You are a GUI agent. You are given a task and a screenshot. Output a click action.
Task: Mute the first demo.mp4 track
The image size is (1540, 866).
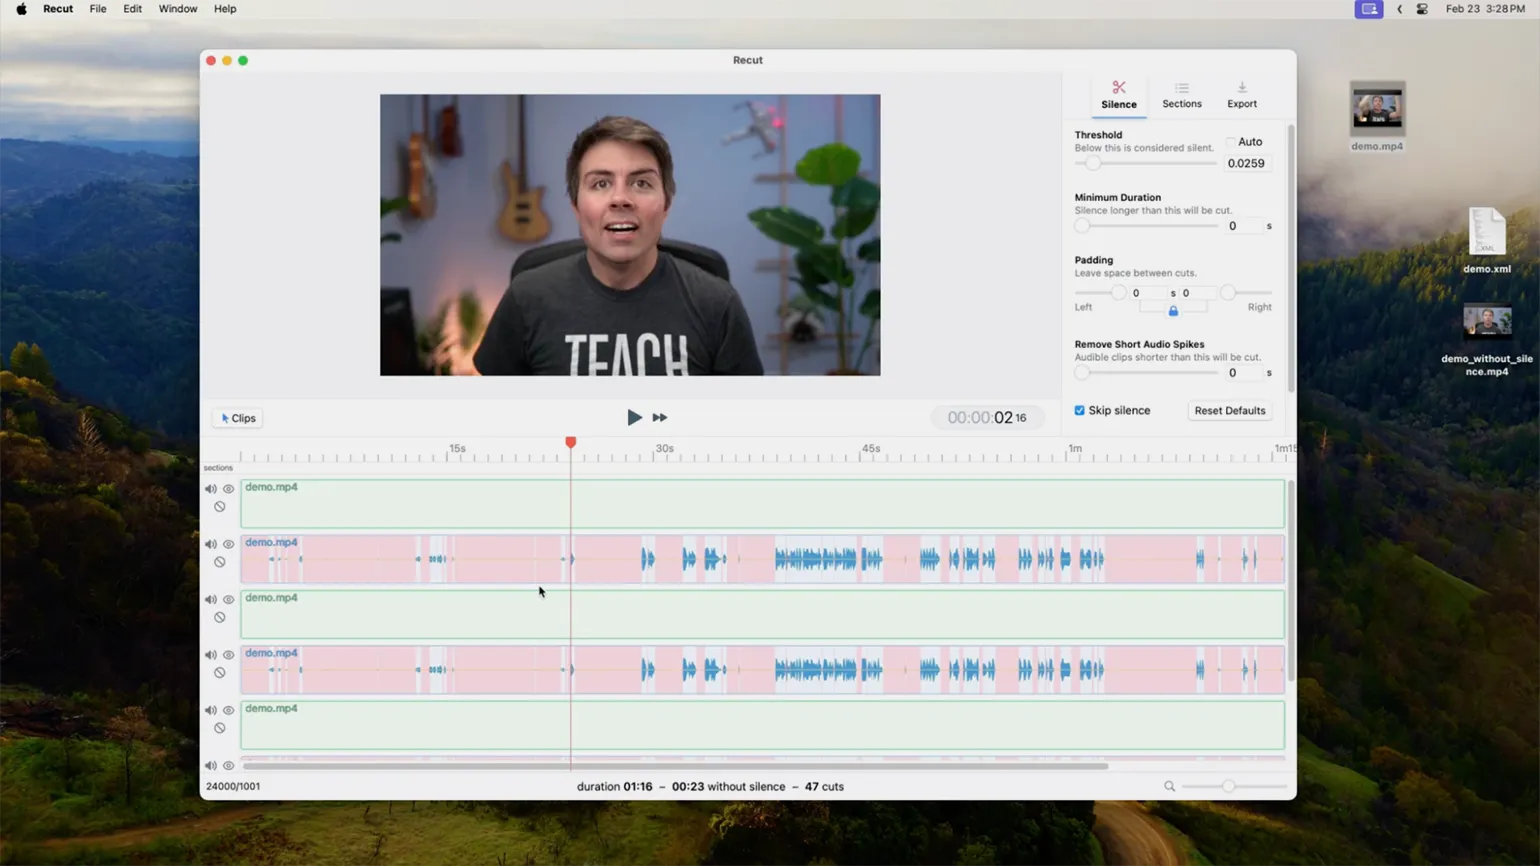211,489
